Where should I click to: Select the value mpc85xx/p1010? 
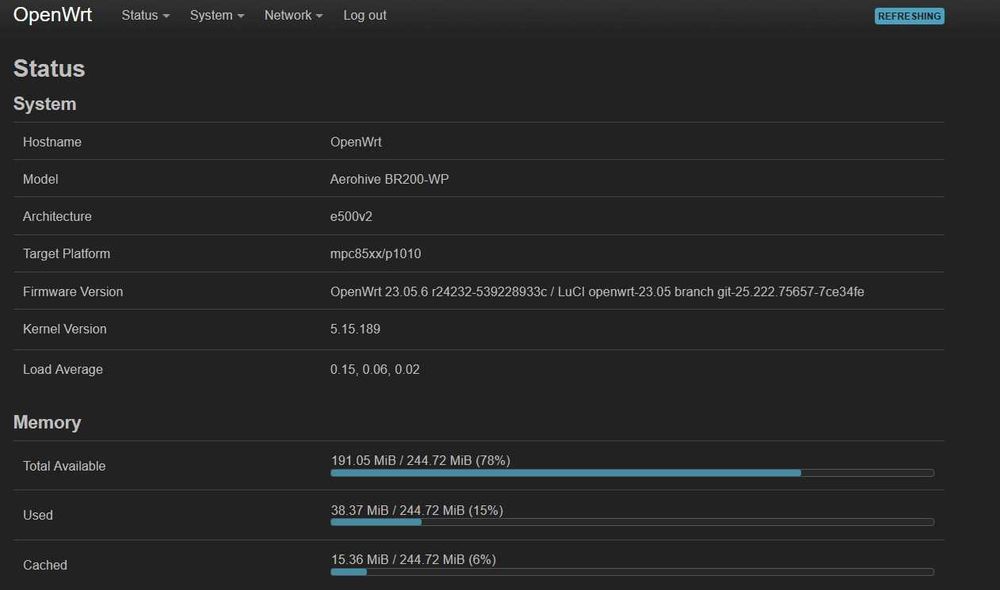[376, 254]
